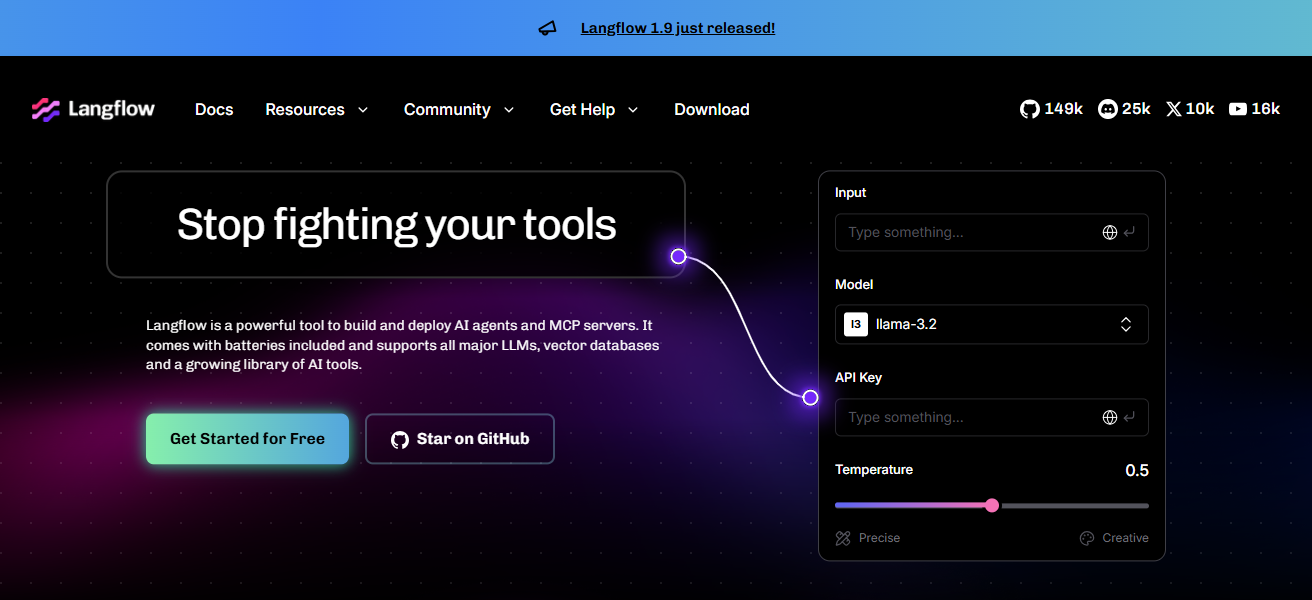Click the Langflow logo icon
The height and width of the screenshot is (600, 1312).
click(x=46, y=109)
